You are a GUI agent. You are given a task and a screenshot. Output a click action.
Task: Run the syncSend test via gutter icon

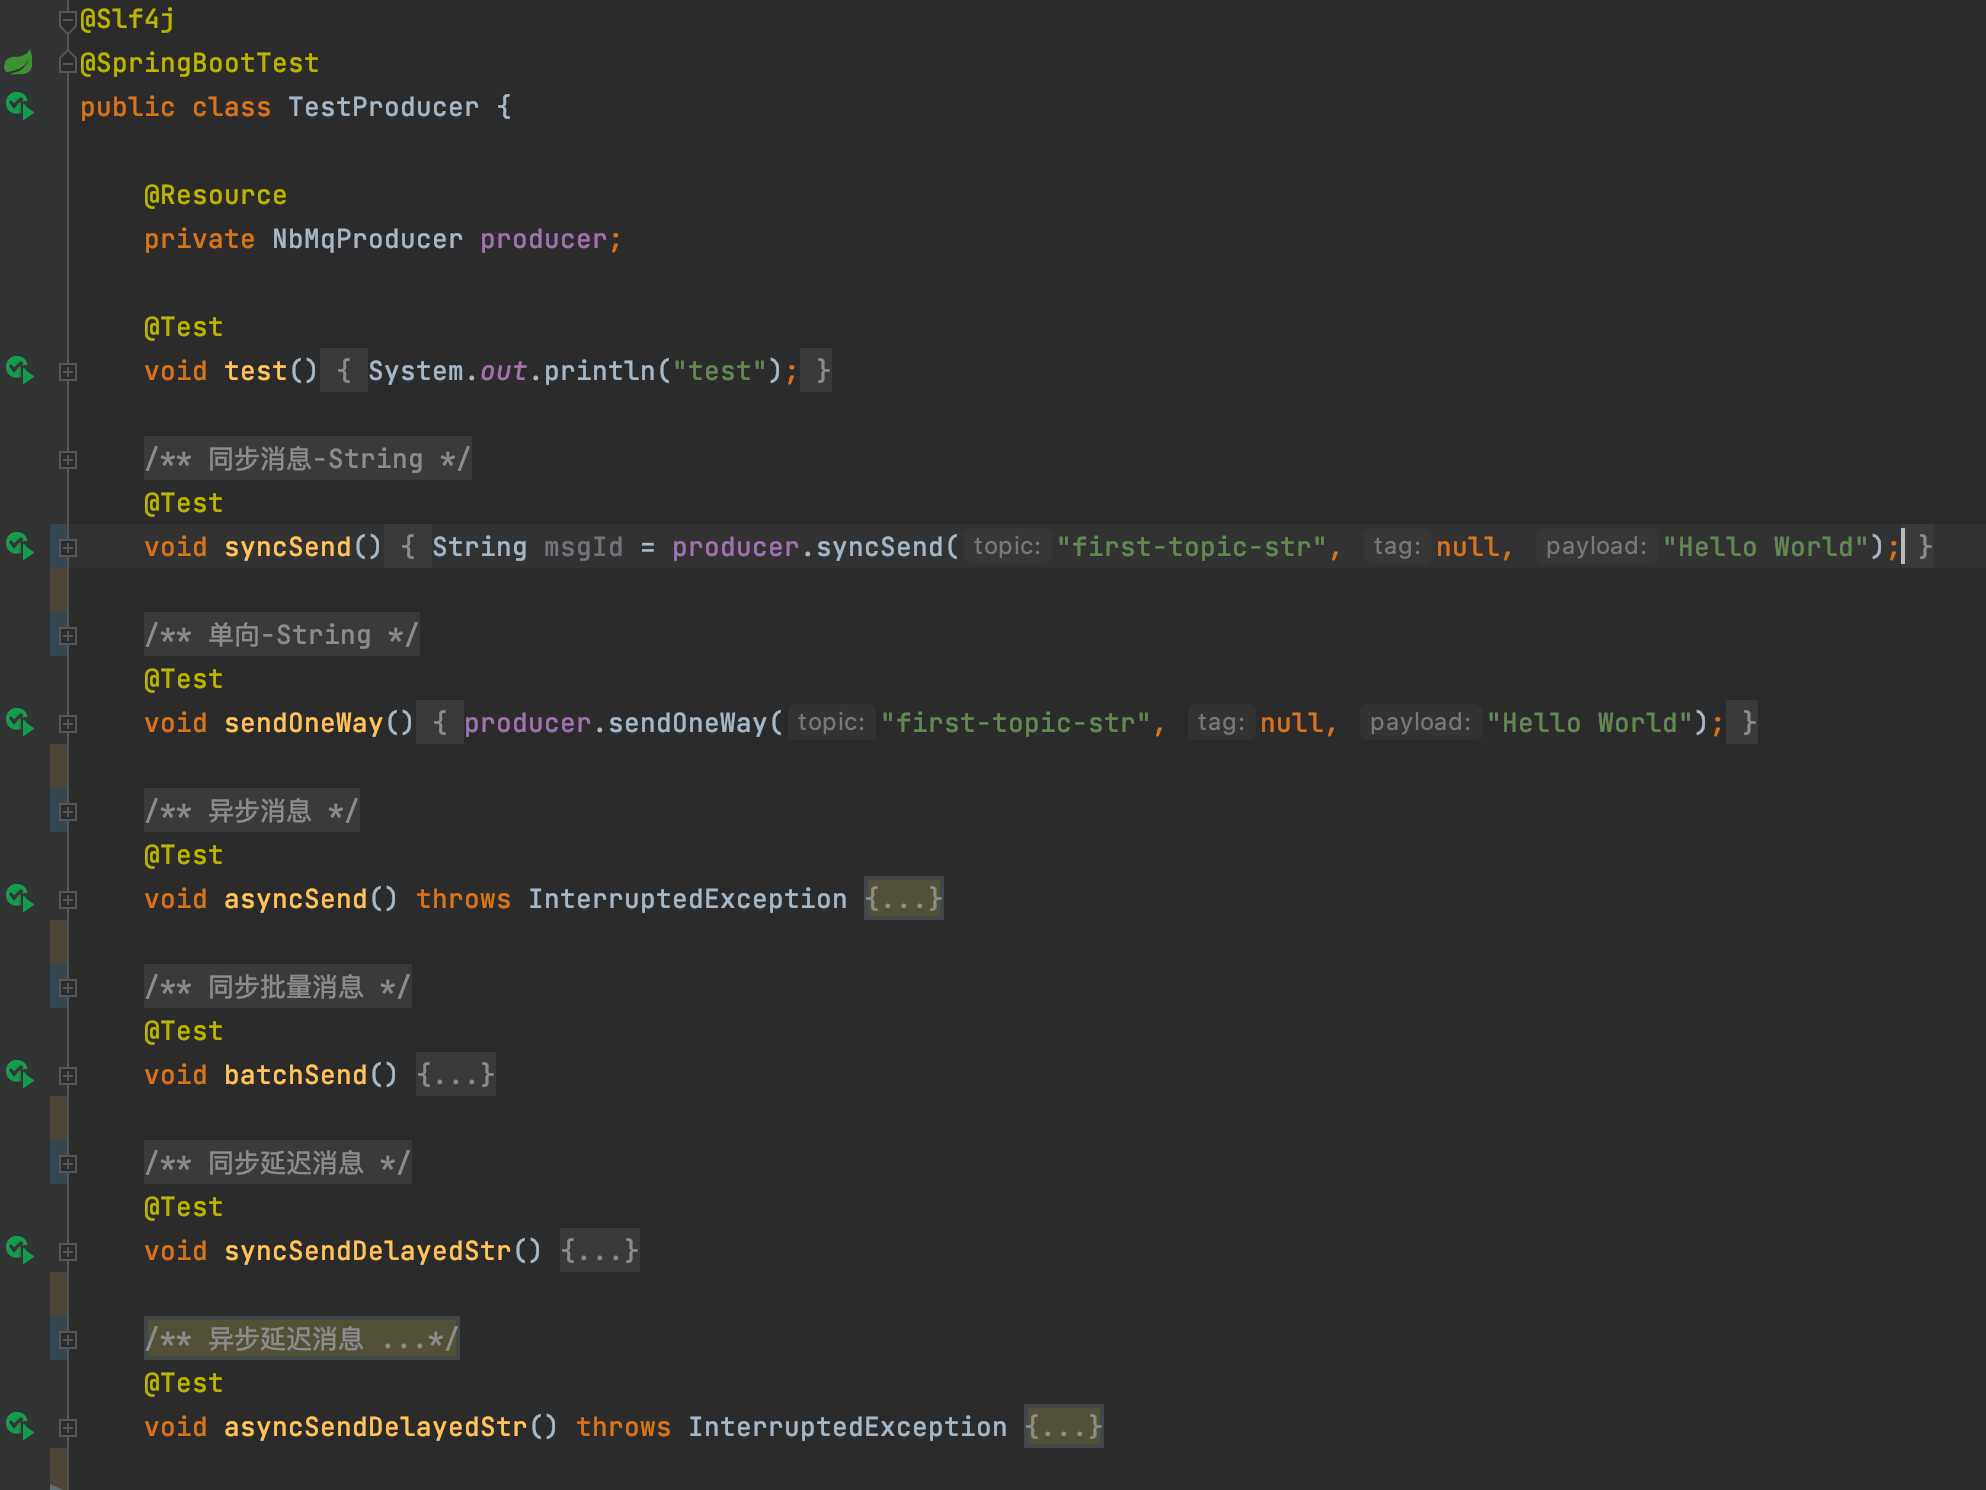click(20, 547)
